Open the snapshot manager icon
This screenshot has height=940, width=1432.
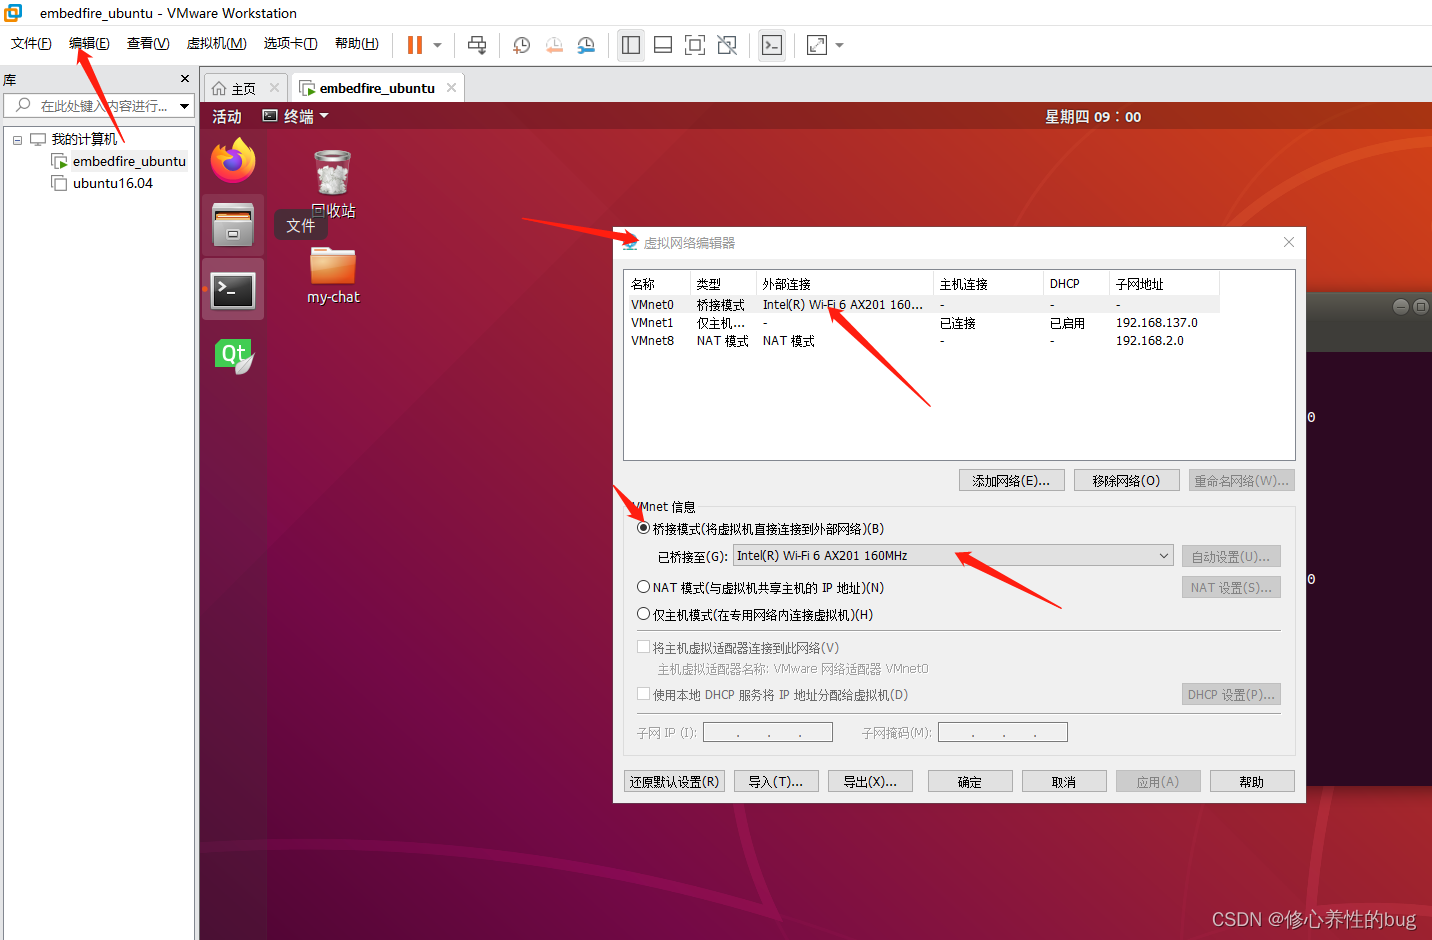(586, 45)
